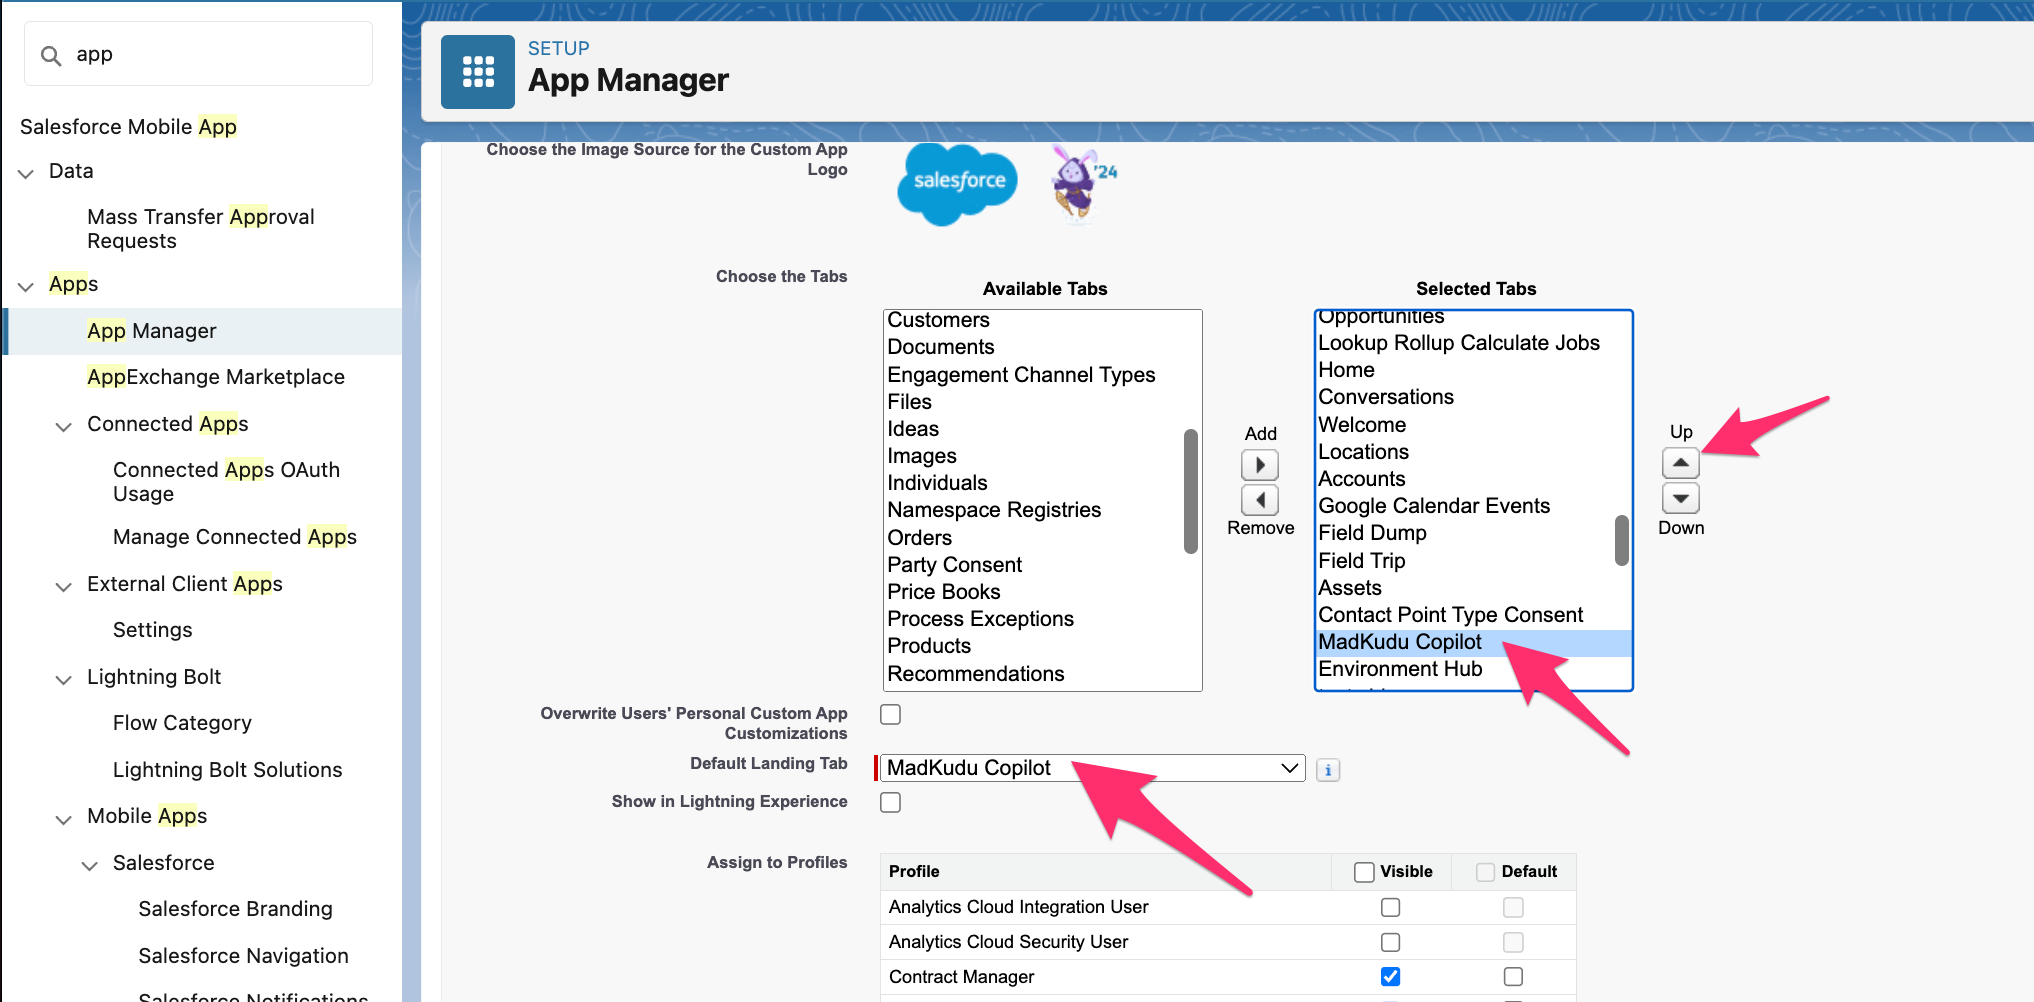Tick Visible for Analytics Cloud Security User
The width and height of the screenshot is (2034, 1002).
click(x=1390, y=942)
